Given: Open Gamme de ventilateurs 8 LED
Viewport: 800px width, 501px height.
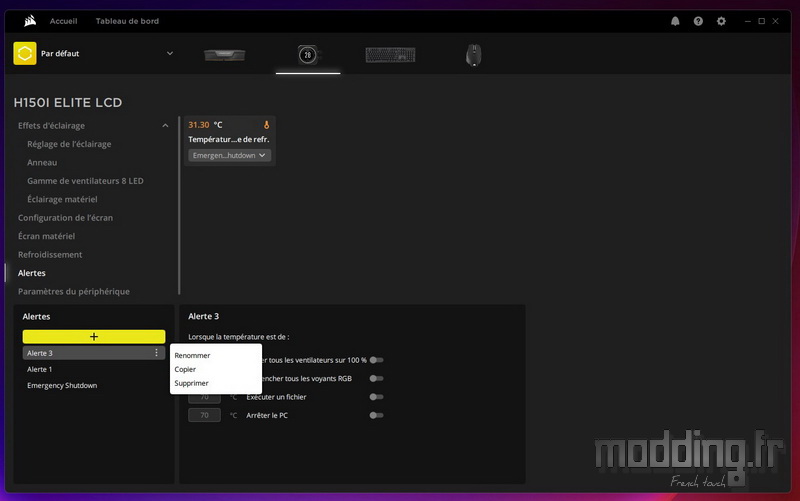Looking at the screenshot, I should (85, 181).
